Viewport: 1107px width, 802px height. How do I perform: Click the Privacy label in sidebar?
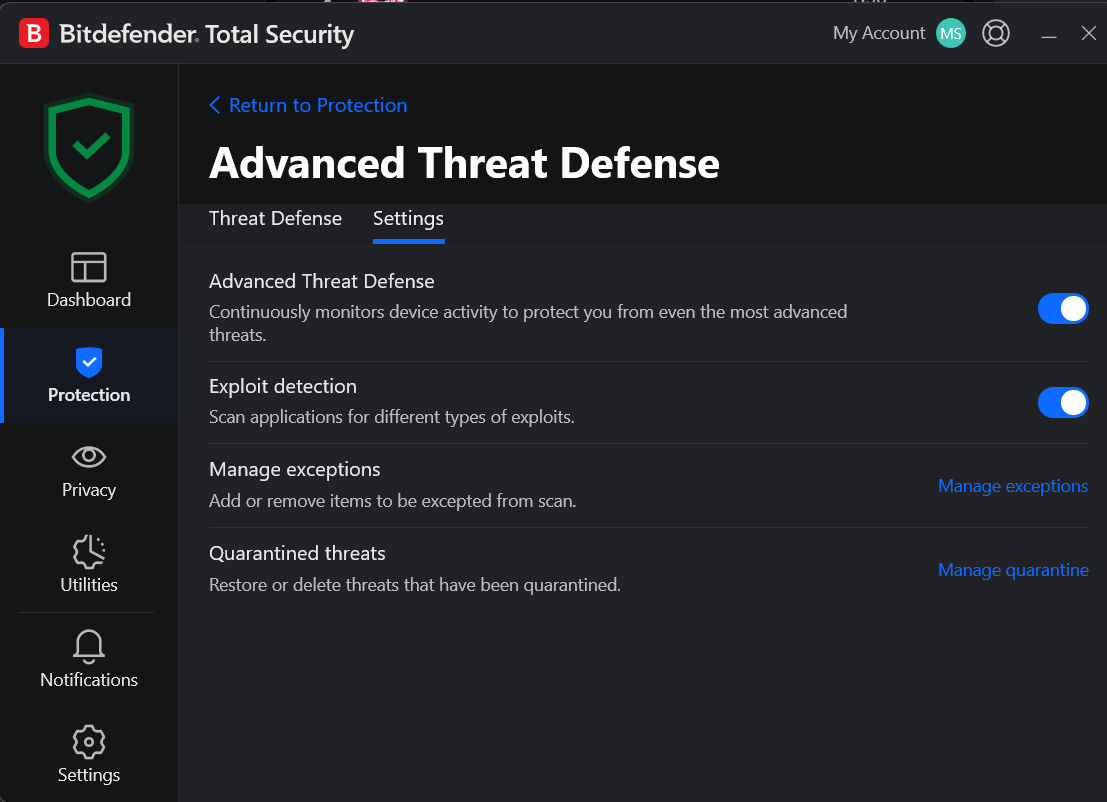[x=89, y=490]
